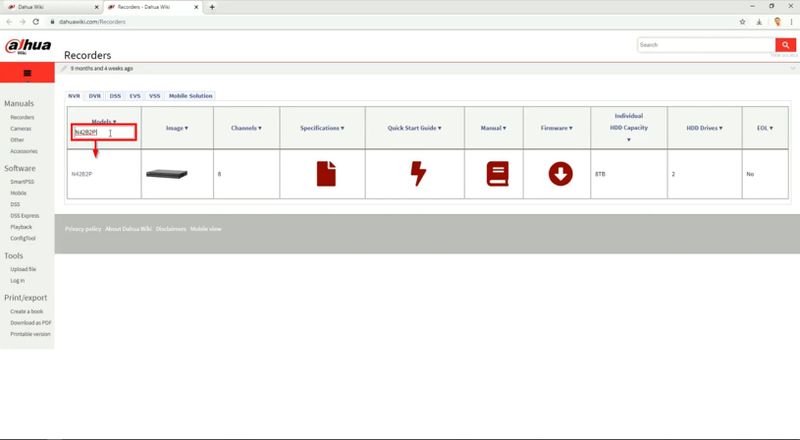Close the Dahua Wiki tab
800x440 pixels.
point(97,7)
